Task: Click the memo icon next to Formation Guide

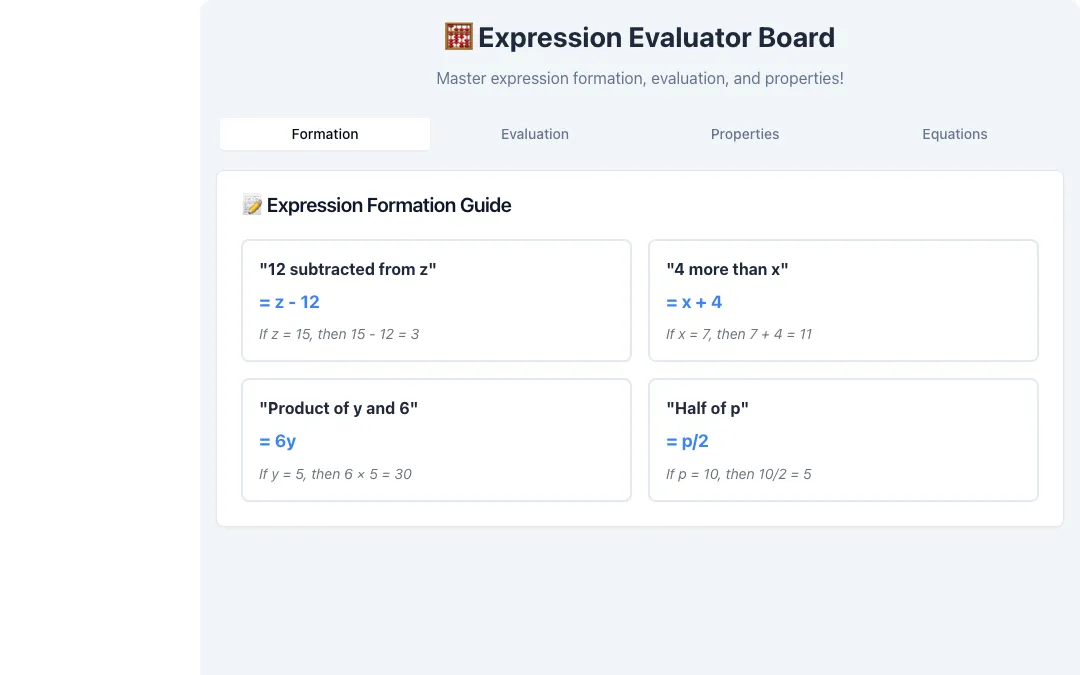Action: pyautogui.click(x=252, y=205)
